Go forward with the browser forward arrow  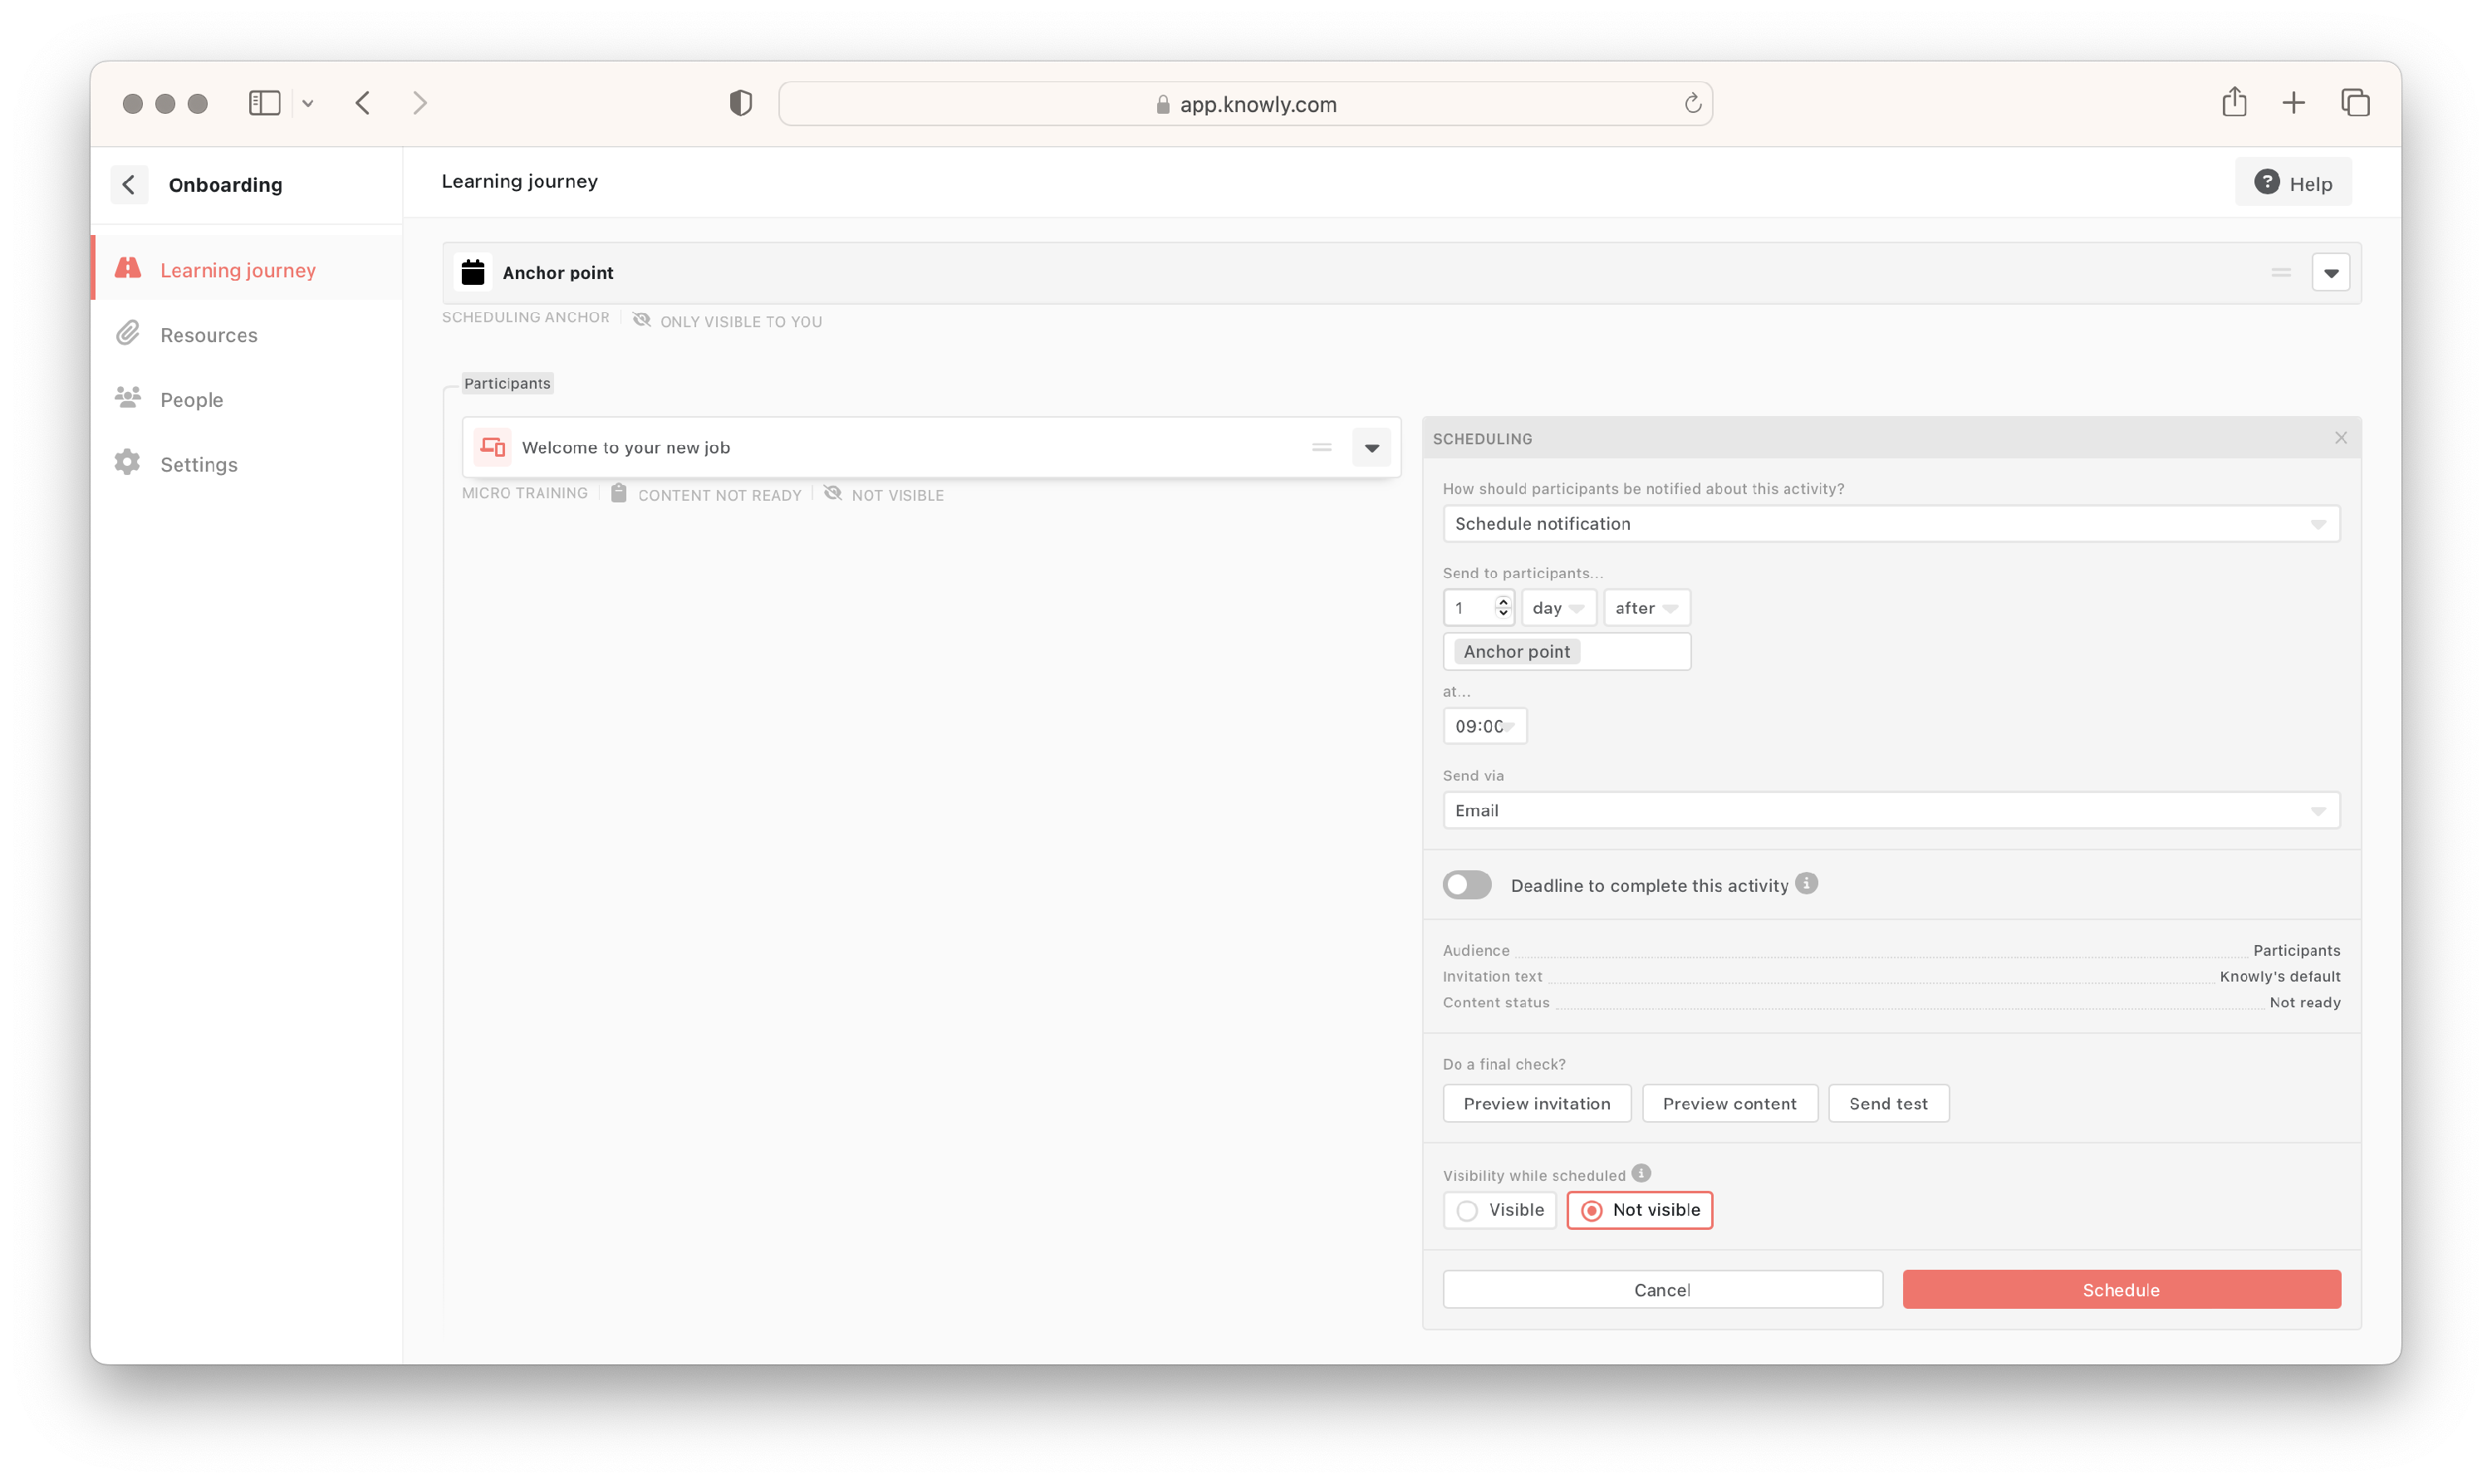(420, 103)
